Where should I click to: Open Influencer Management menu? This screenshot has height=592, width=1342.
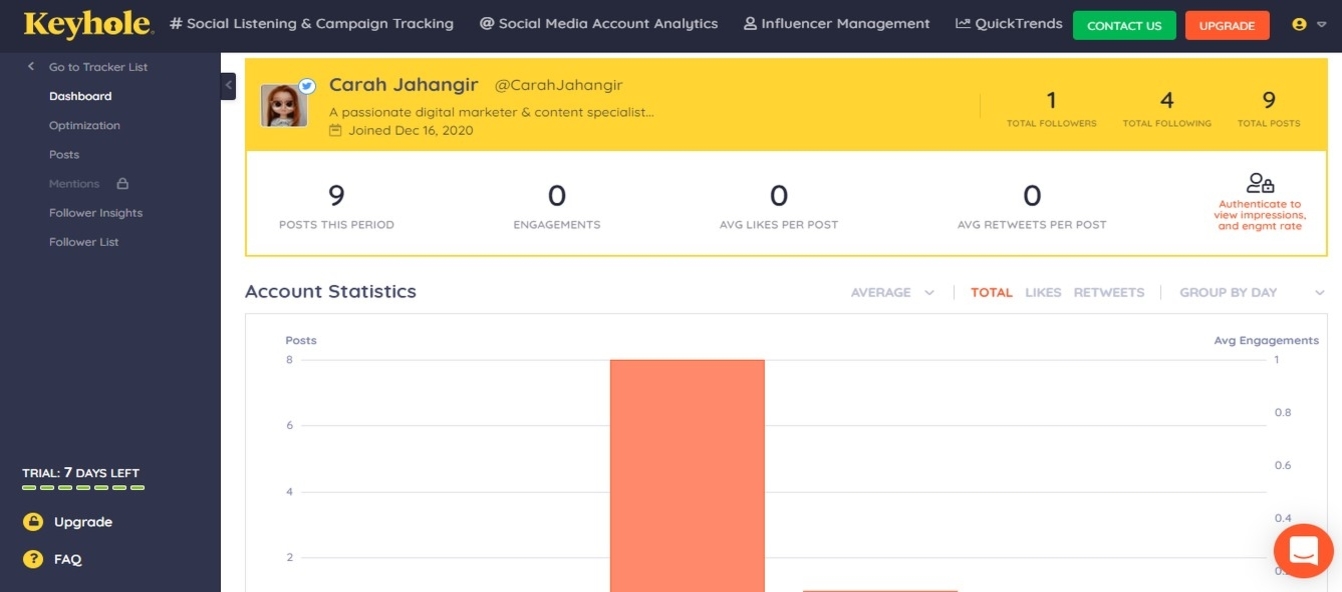[836, 24]
